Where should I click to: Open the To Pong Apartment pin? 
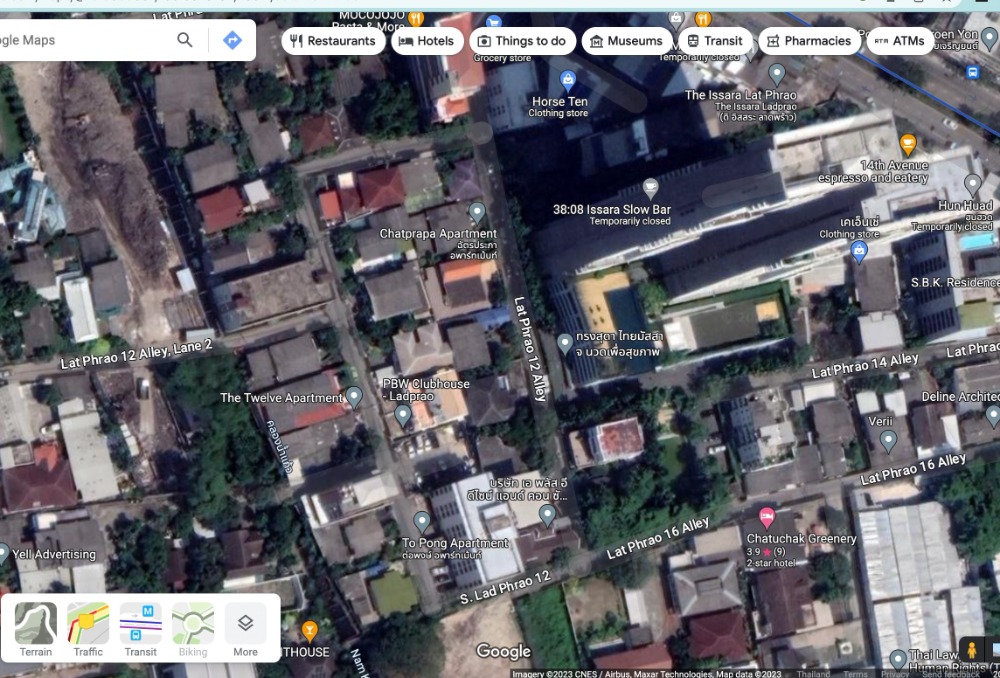(x=422, y=522)
